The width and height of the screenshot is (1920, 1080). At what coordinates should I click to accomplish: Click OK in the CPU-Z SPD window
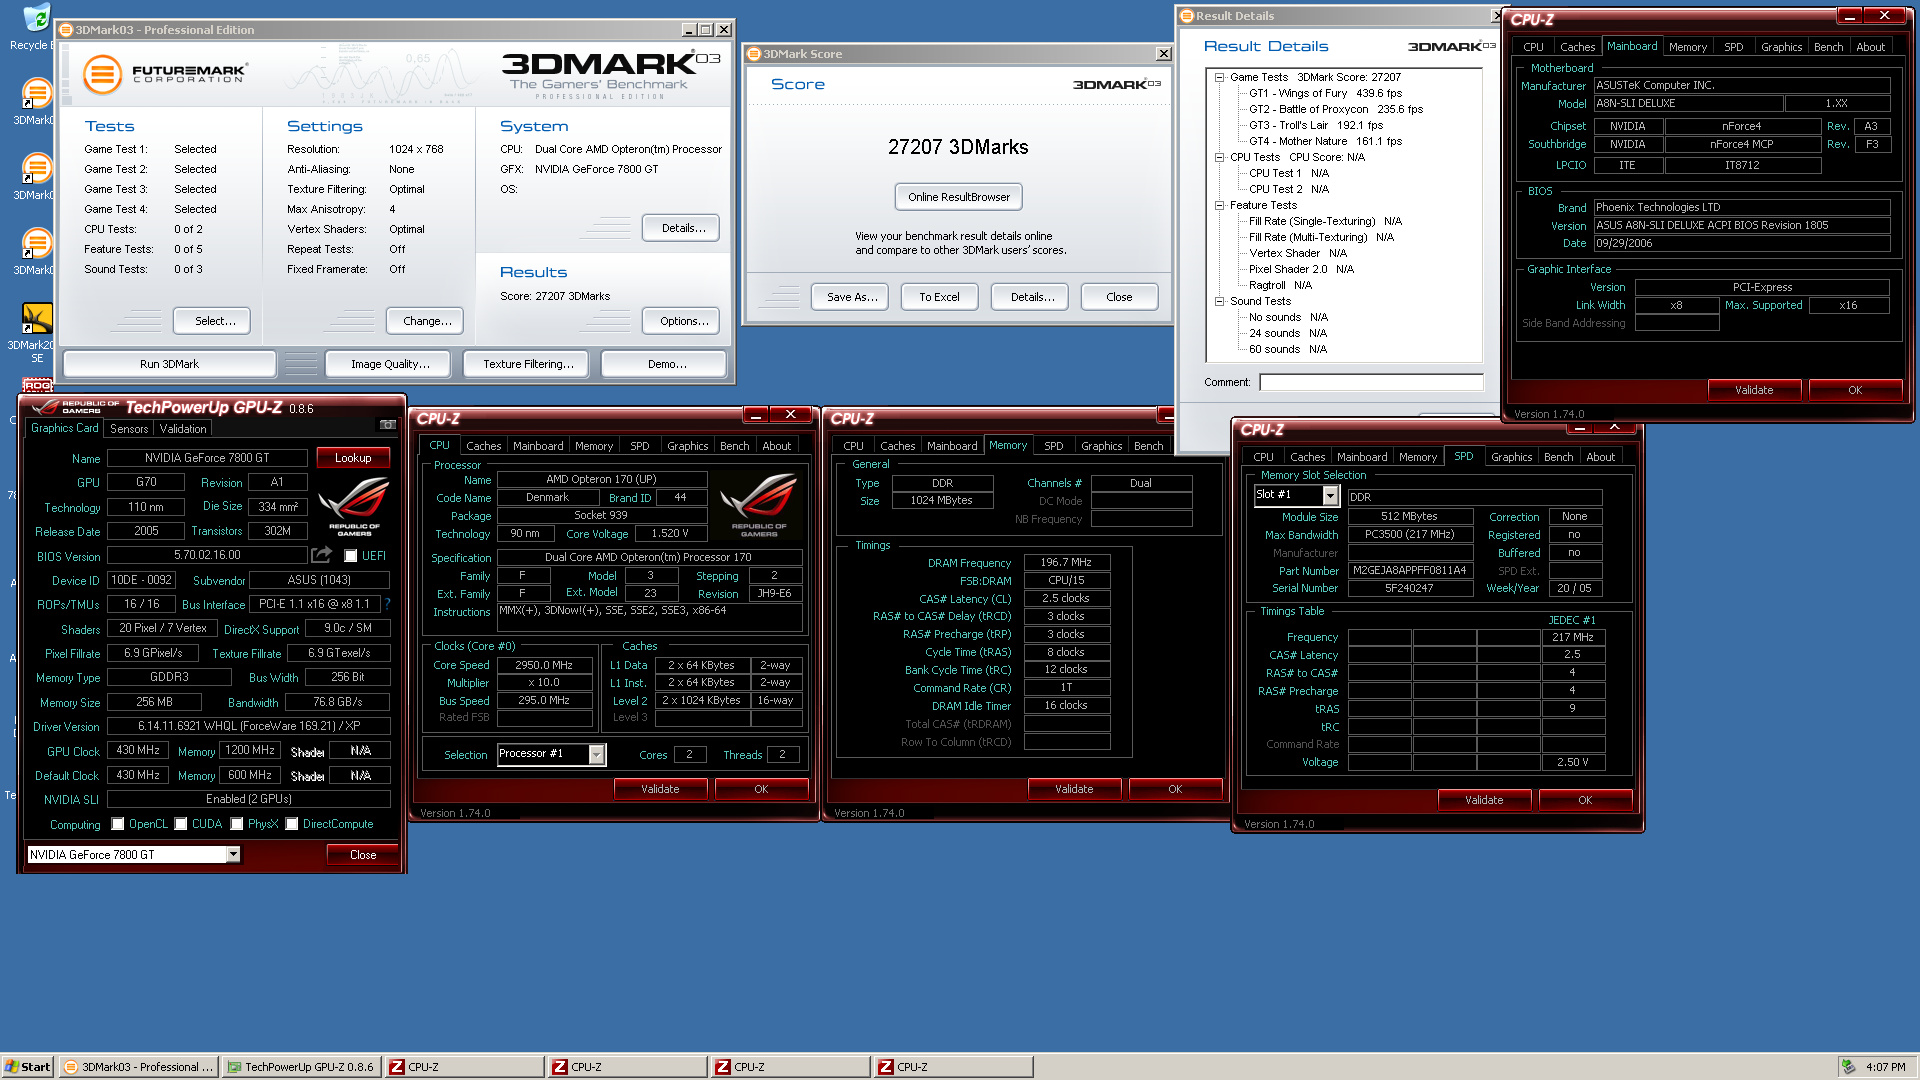tap(1585, 800)
